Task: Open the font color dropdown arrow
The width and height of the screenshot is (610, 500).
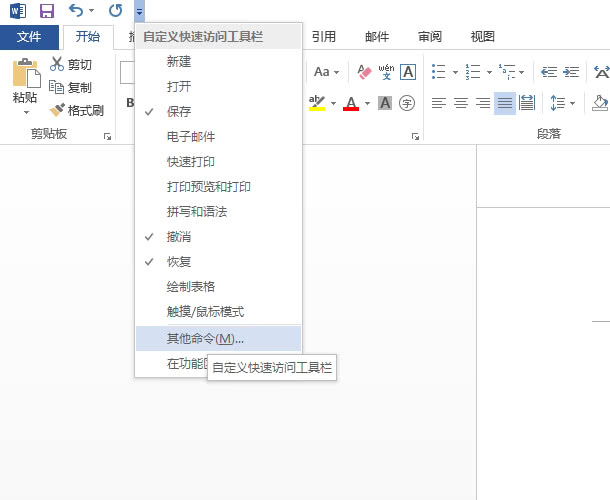Action: [x=367, y=103]
